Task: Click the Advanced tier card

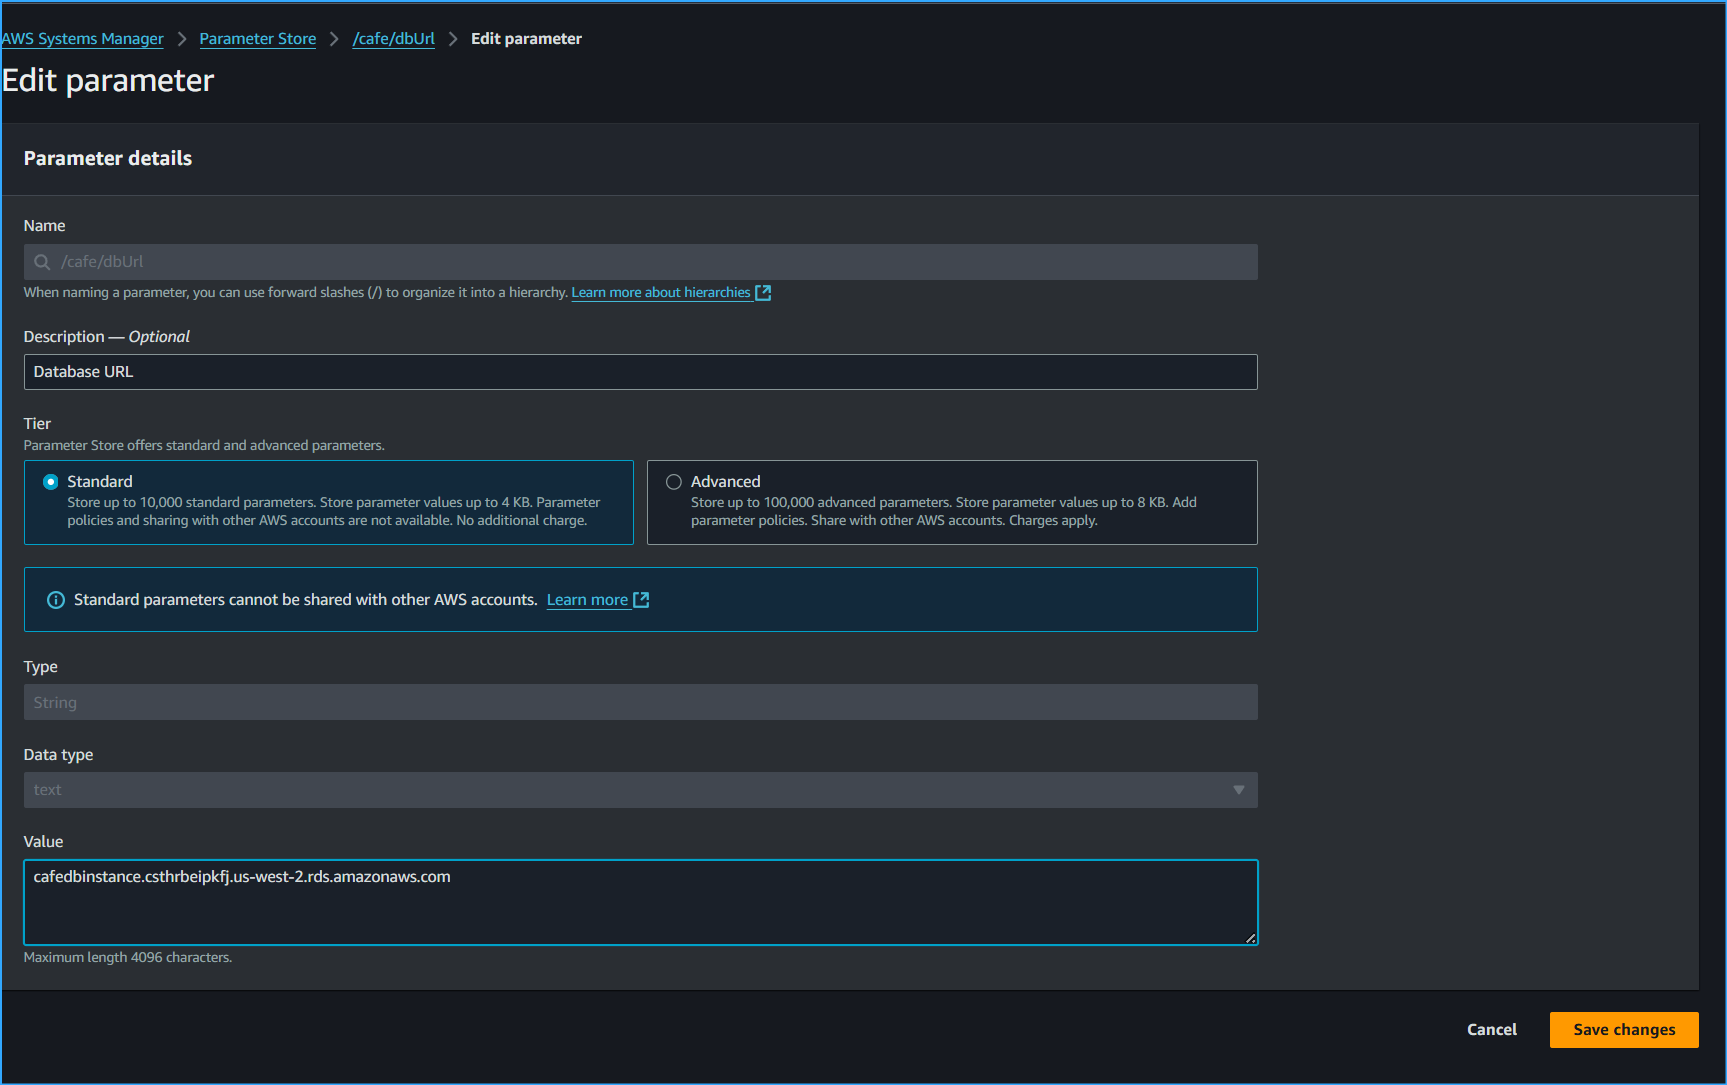Action: 951,502
